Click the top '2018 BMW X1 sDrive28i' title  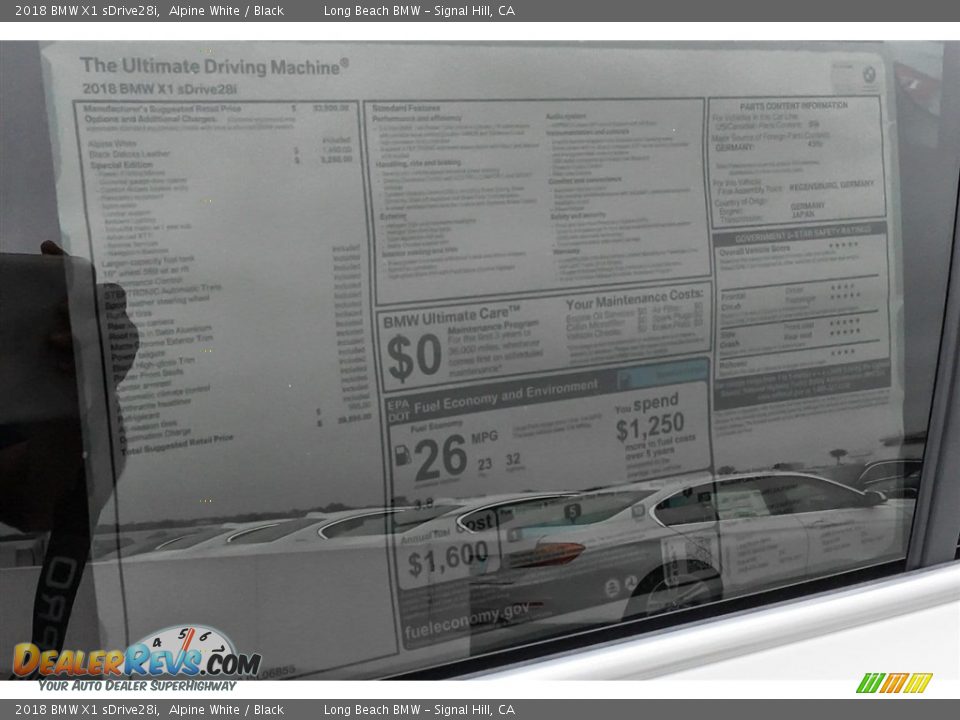coord(87,10)
